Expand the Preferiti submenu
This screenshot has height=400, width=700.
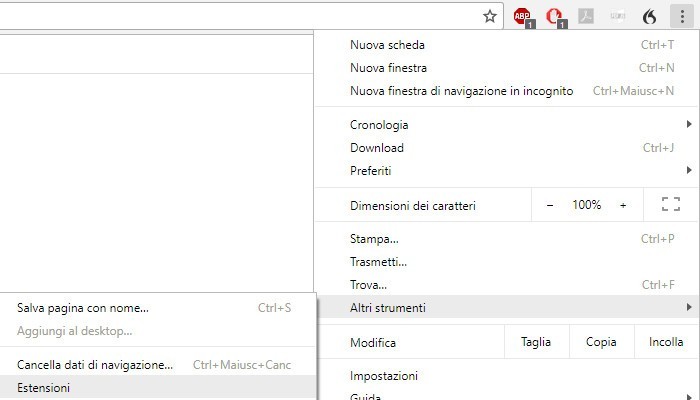[x=507, y=171]
